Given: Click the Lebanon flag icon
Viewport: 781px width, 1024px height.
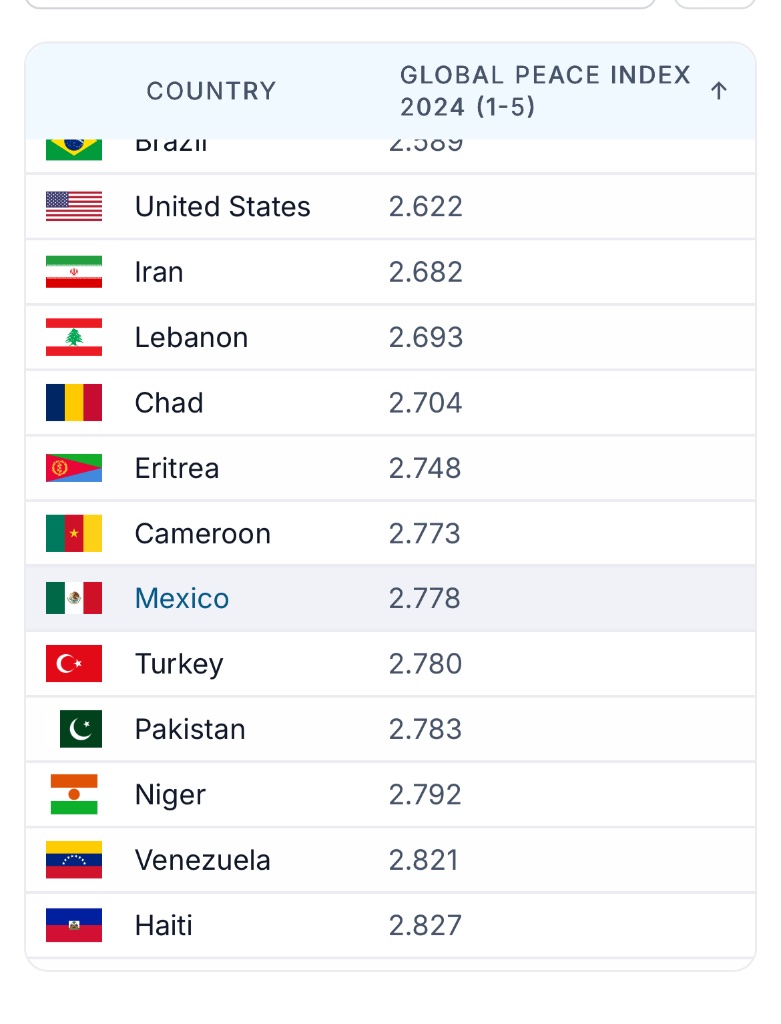Looking at the screenshot, I should 74,338.
